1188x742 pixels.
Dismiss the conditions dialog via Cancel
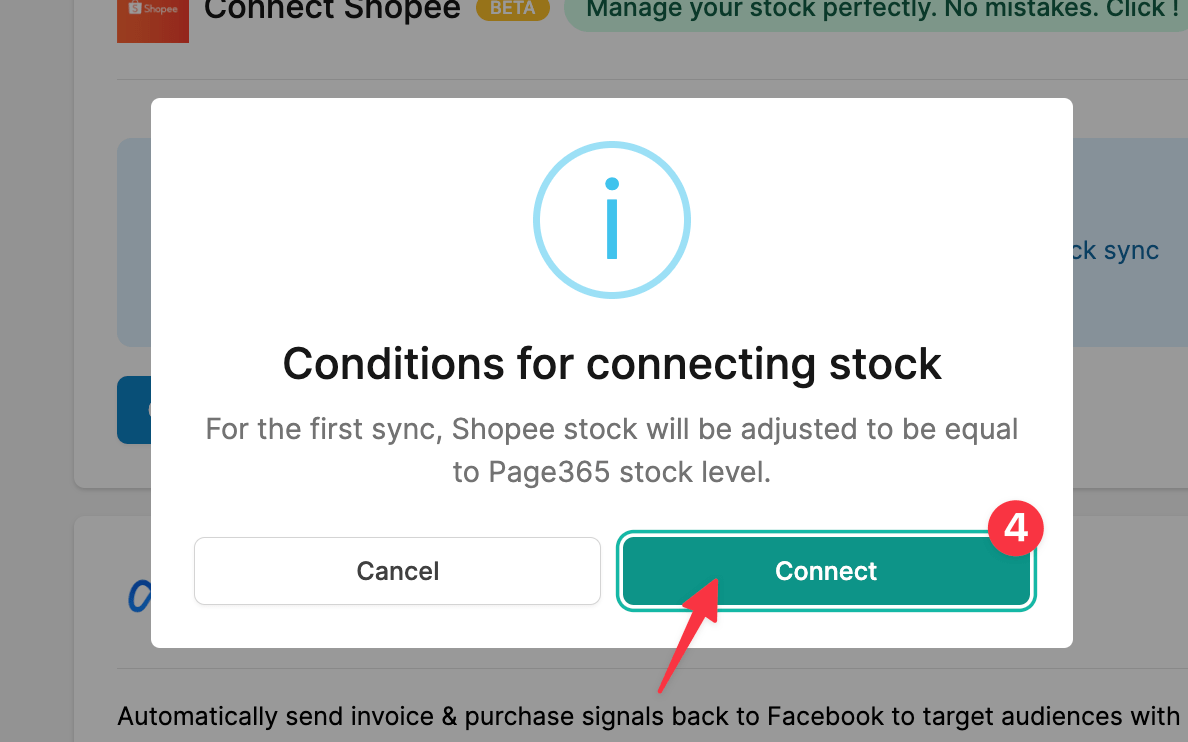click(397, 570)
